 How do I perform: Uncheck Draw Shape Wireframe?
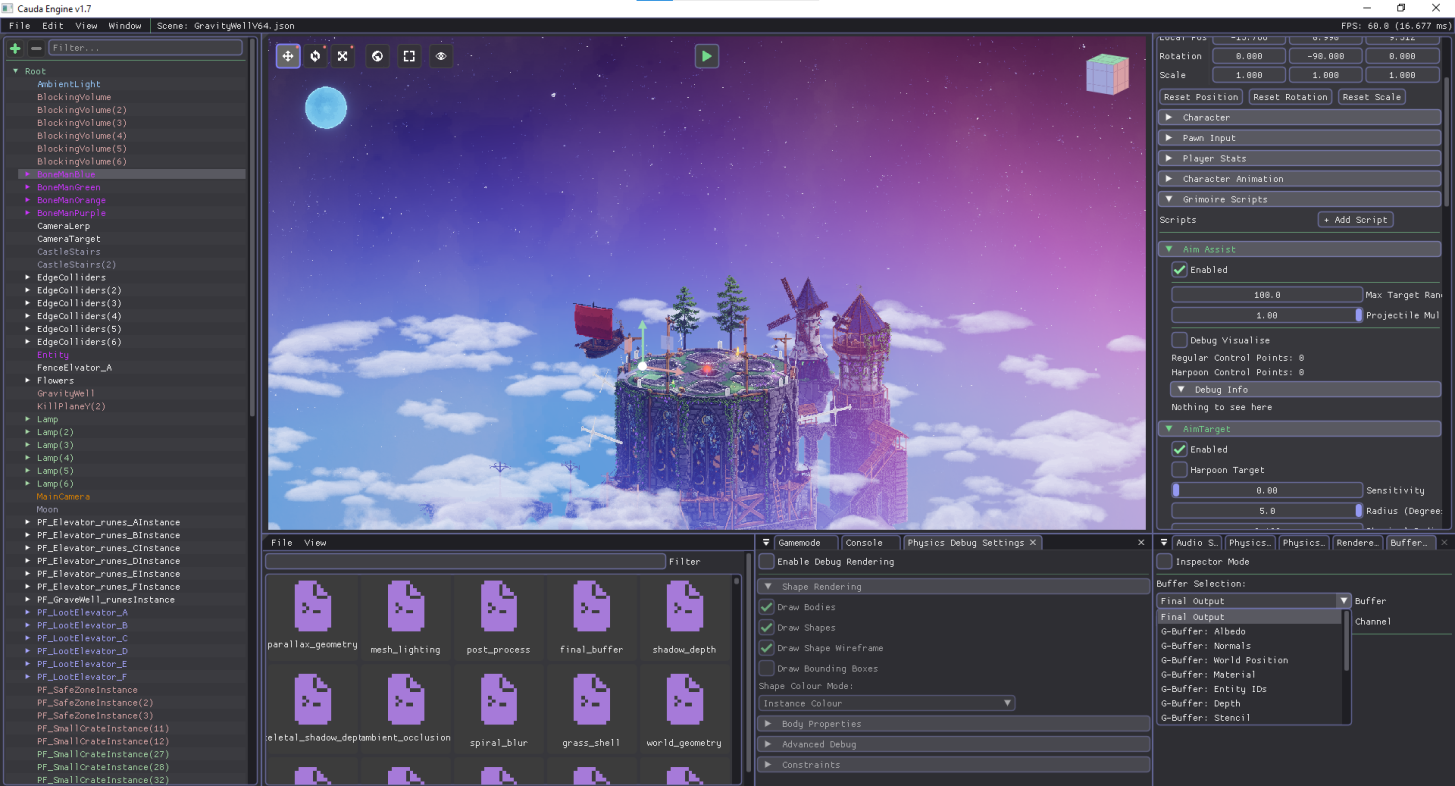767,648
